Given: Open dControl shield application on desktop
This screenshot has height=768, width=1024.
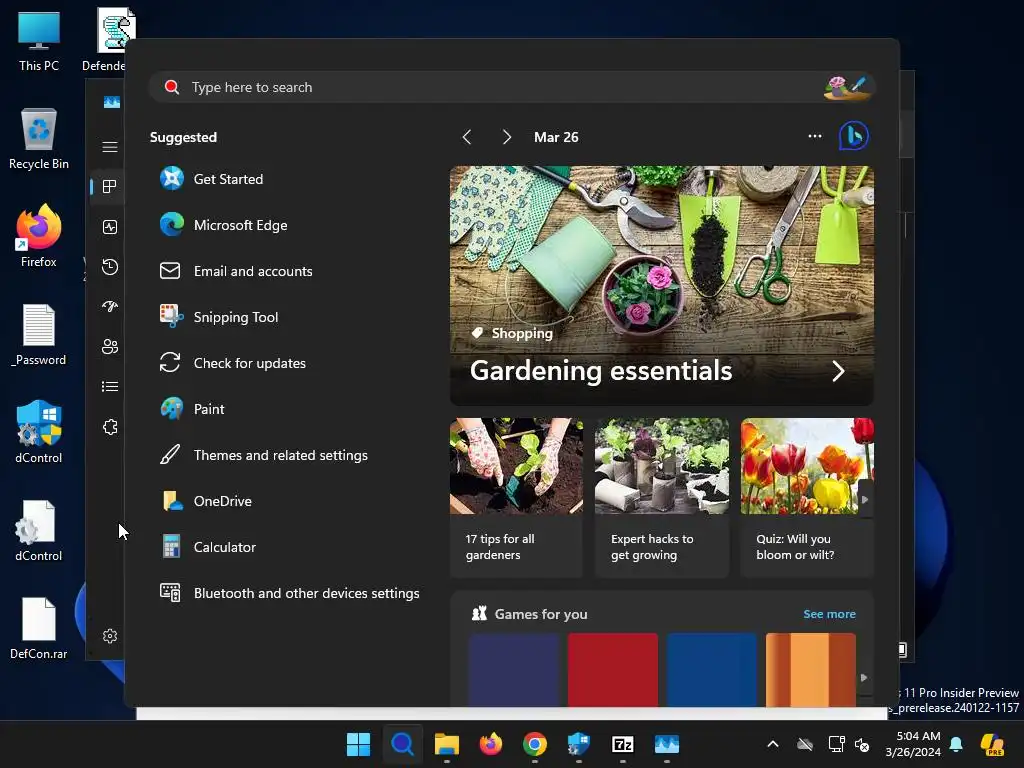Looking at the screenshot, I should (x=39, y=432).
